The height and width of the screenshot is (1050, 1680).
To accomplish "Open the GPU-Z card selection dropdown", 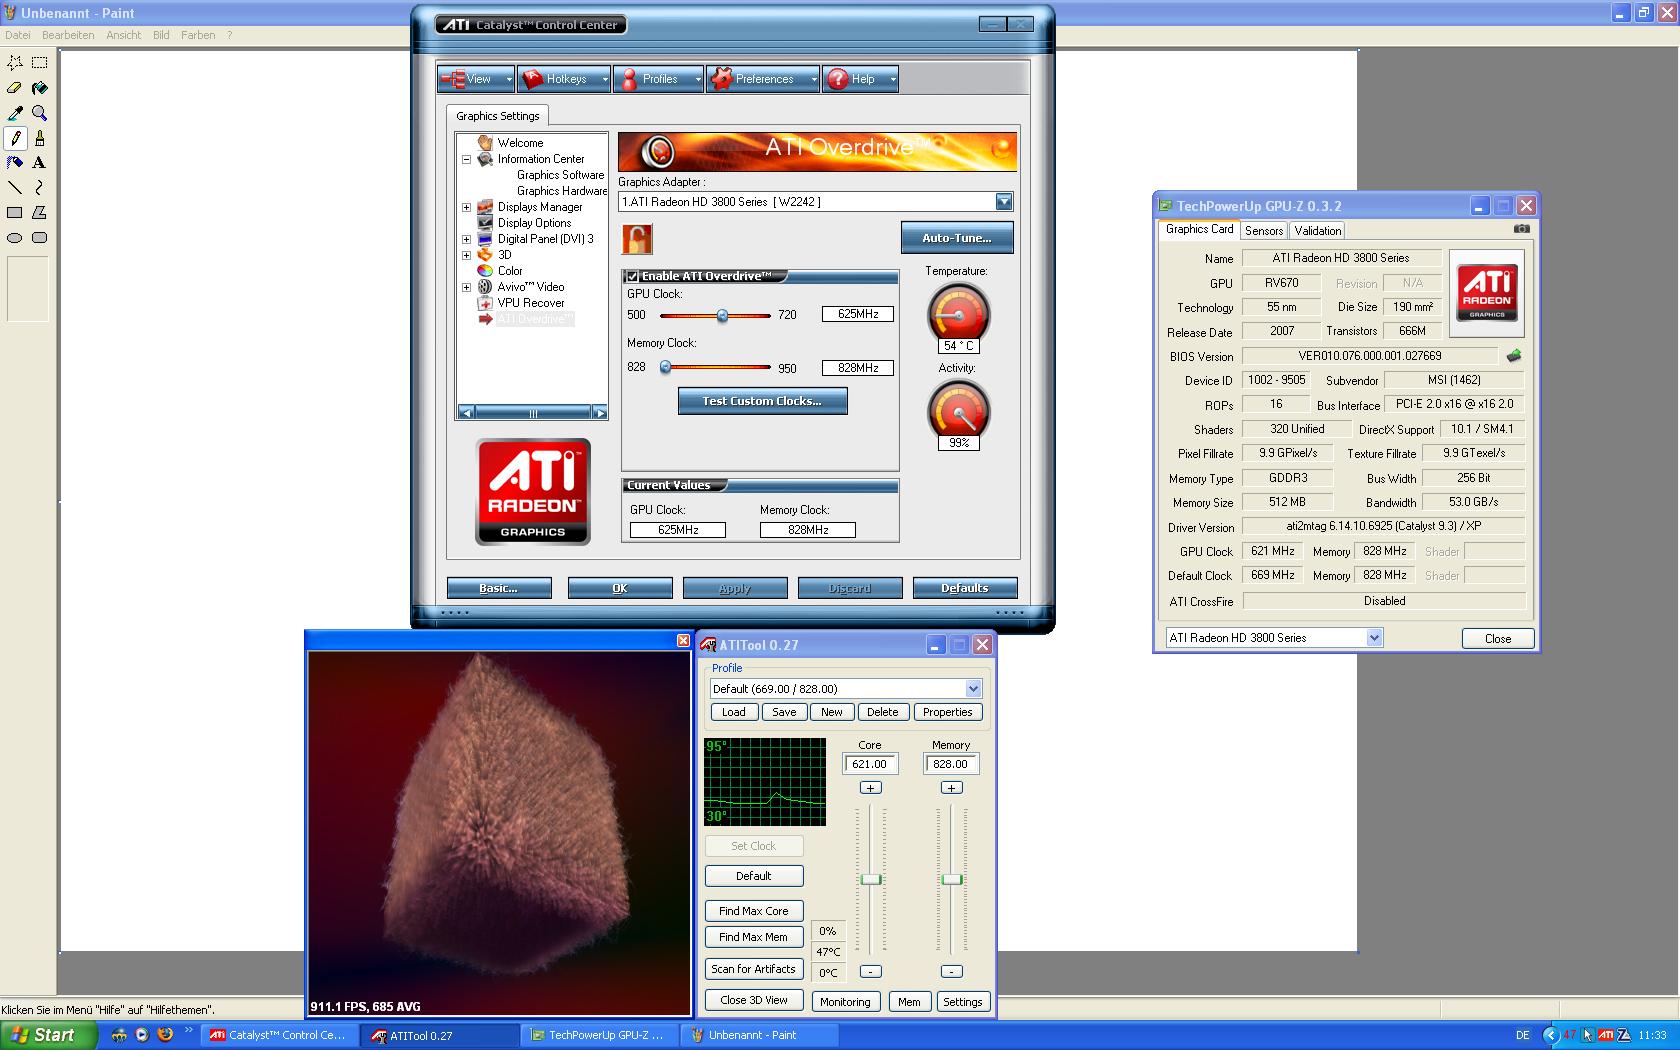I will pyautogui.click(x=1374, y=638).
